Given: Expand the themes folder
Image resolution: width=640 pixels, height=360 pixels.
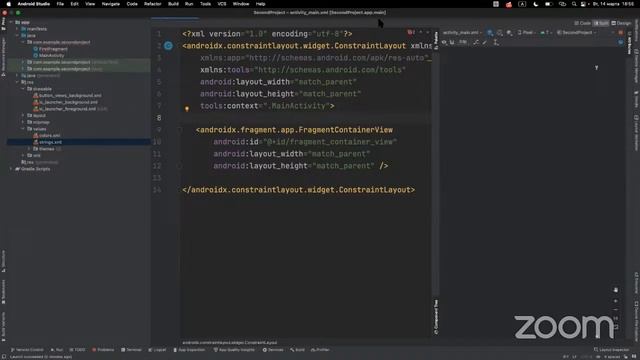Looking at the screenshot, I should tap(29, 149).
